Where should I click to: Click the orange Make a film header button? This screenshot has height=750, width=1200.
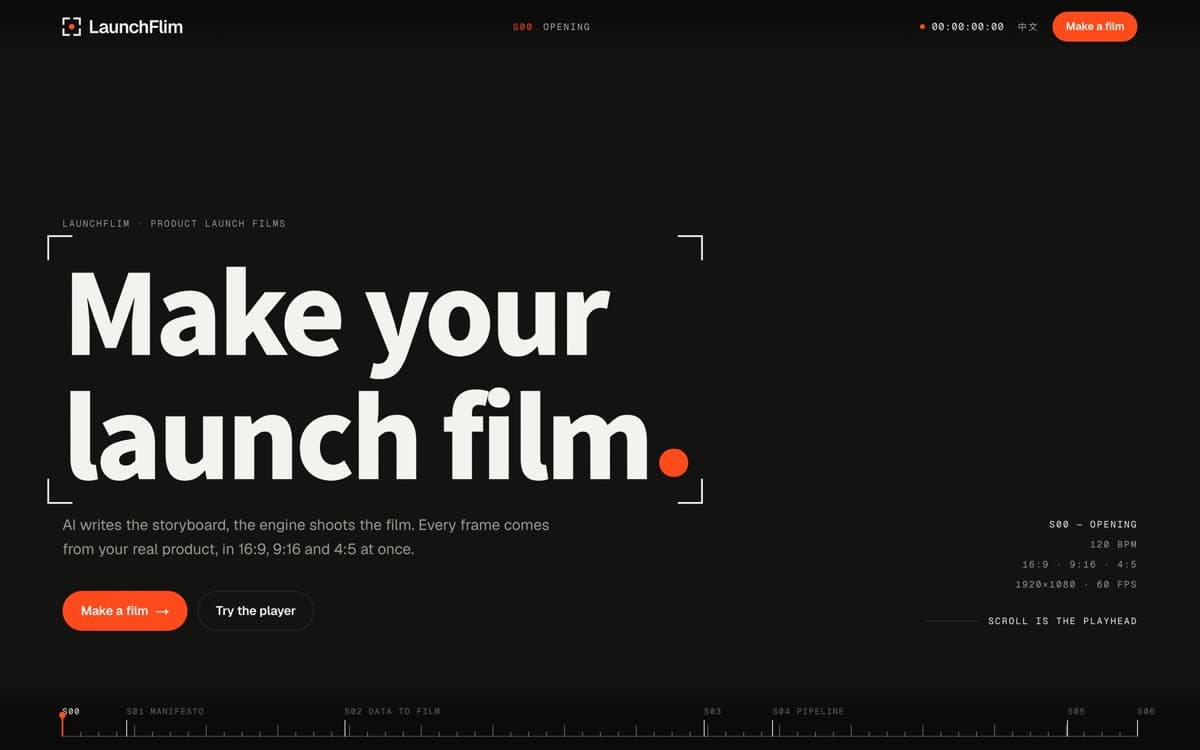[1095, 27]
